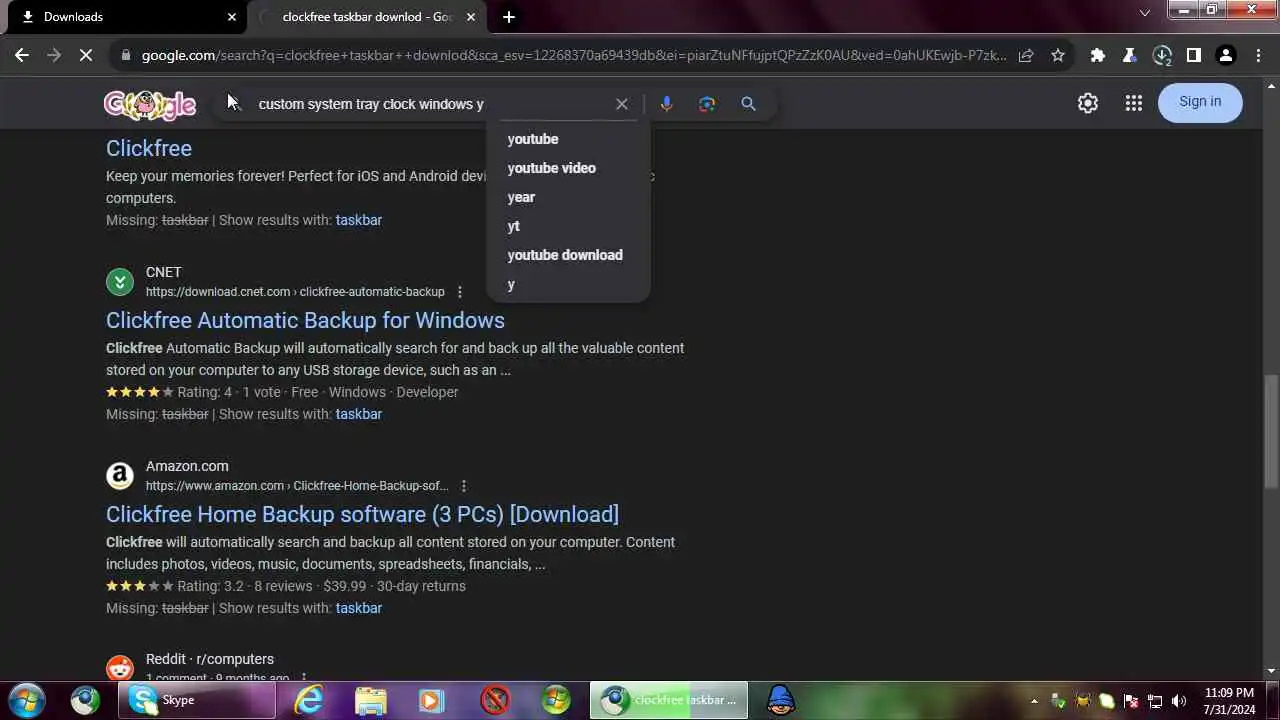Open the tab search dropdown arrow
Viewport: 1280px width, 720px height.
click(x=1145, y=13)
